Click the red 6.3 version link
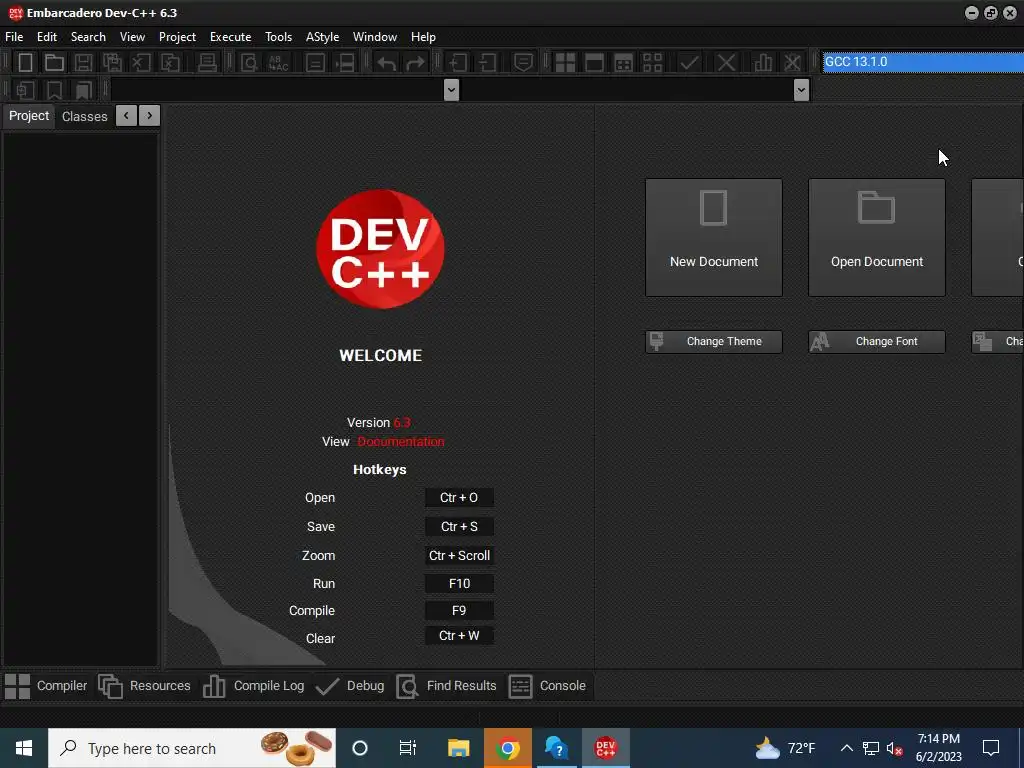 click(x=402, y=423)
